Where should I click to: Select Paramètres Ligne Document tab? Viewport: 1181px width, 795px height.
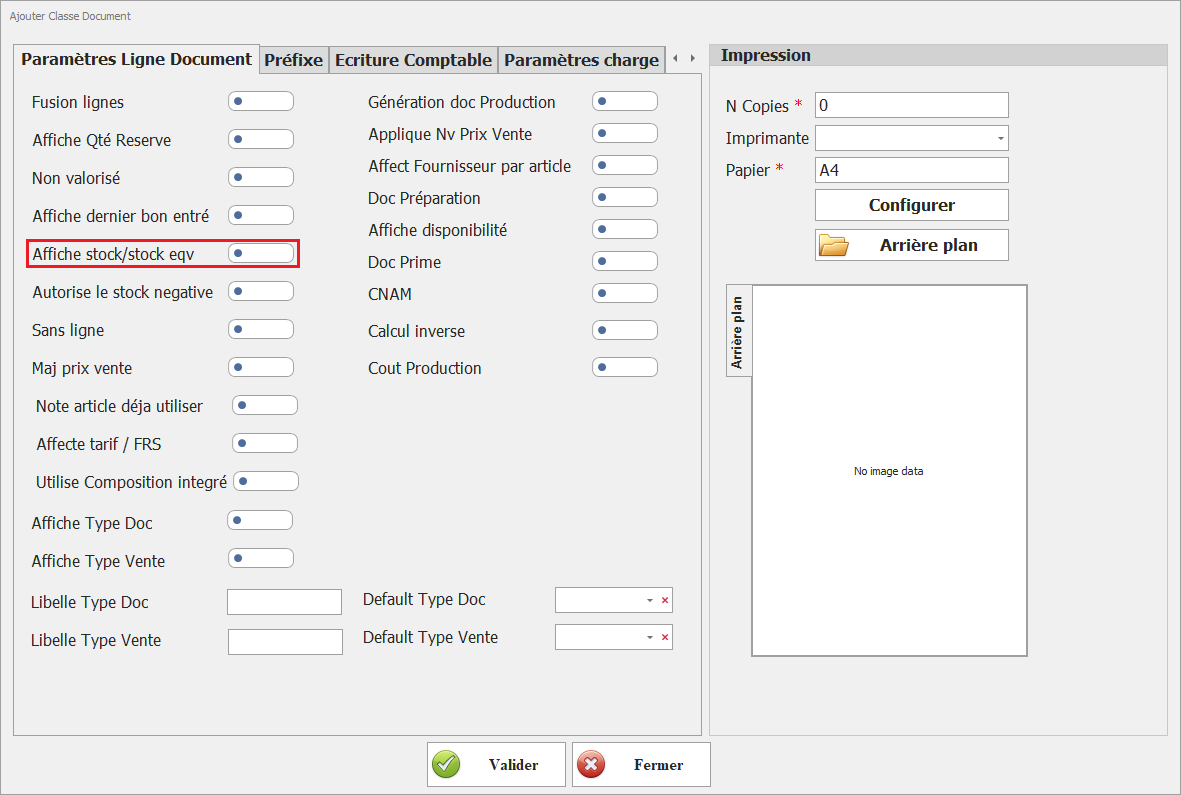[x=136, y=59]
